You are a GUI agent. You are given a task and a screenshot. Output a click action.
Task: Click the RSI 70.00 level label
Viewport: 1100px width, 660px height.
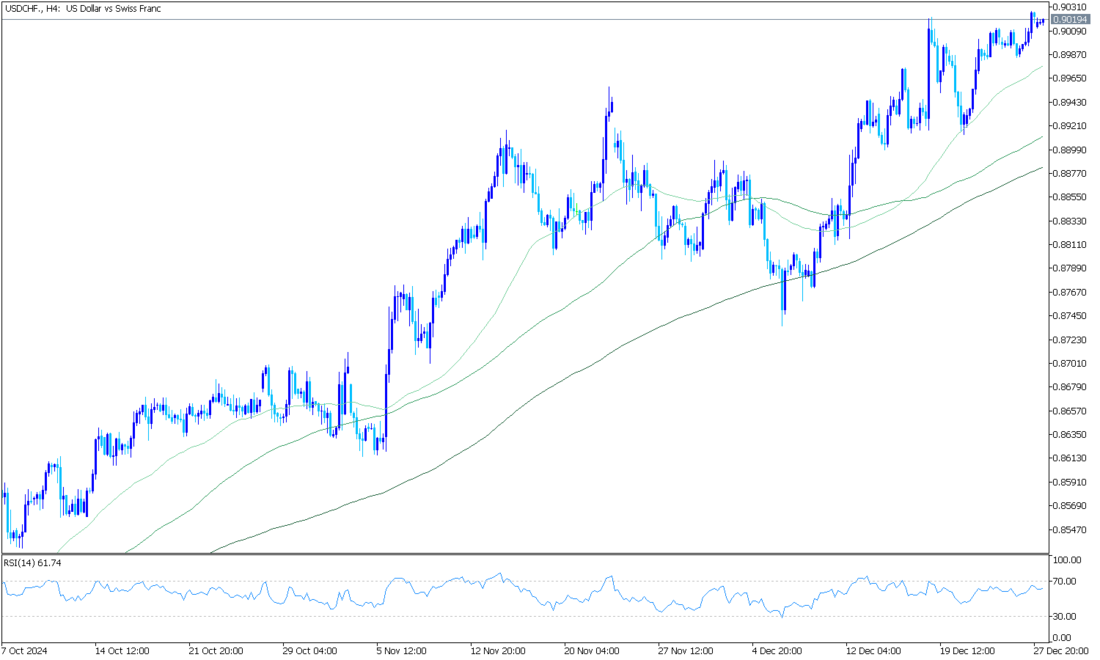1065,581
